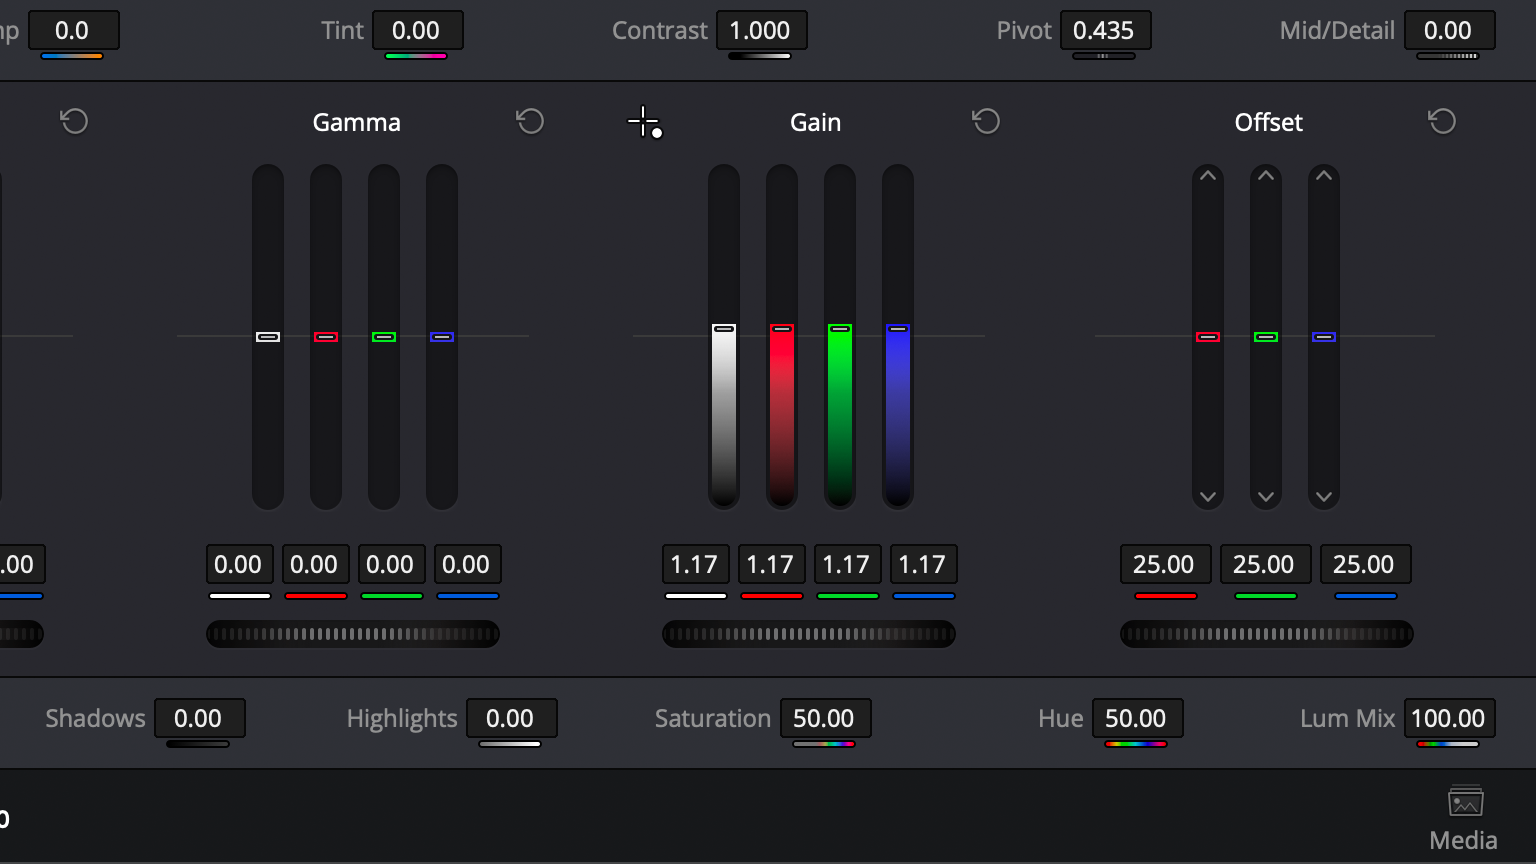Click the Gain red bar handle

click(782, 329)
